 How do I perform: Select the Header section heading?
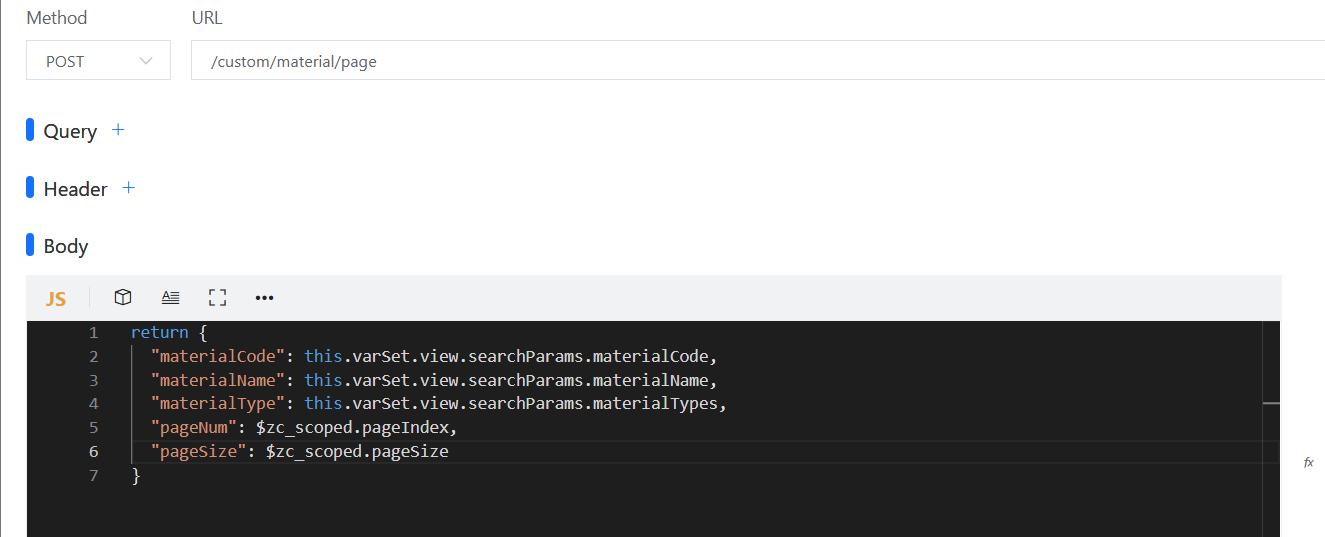(x=75, y=189)
